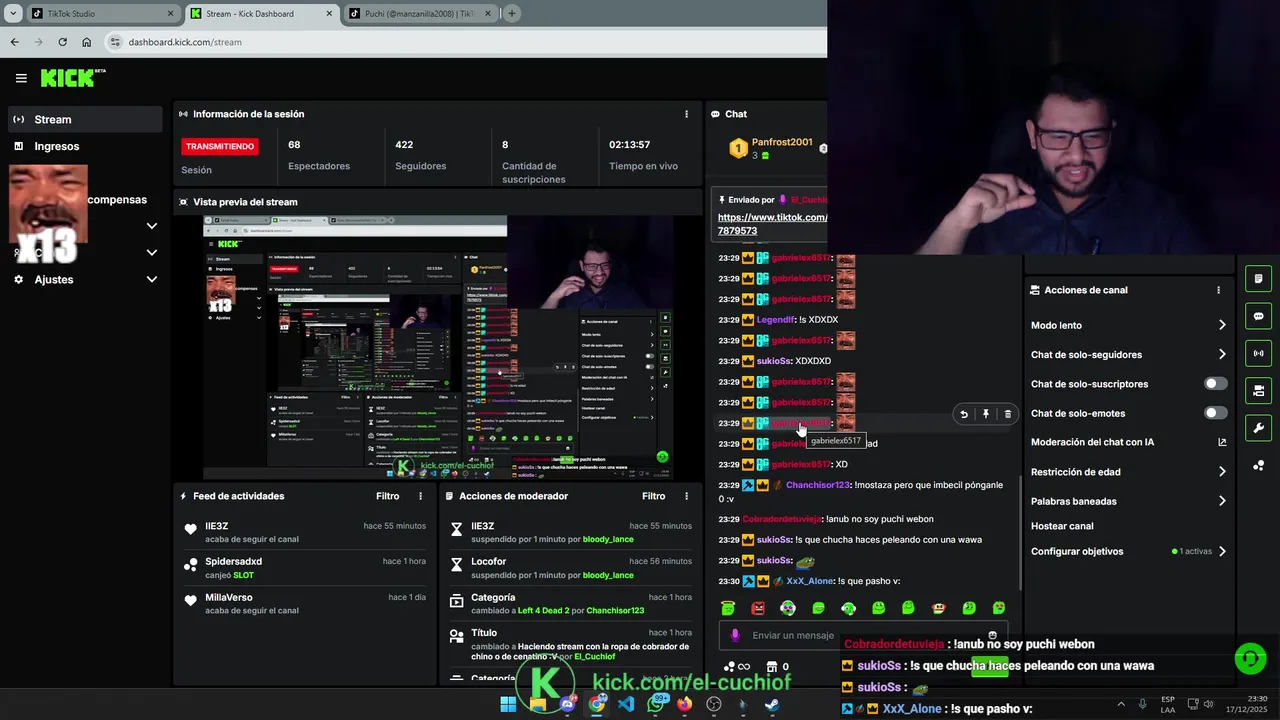The height and width of the screenshot is (720, 1280).
Task: Click XxX_Alone username in chat
Action: [x=810, y=581]
